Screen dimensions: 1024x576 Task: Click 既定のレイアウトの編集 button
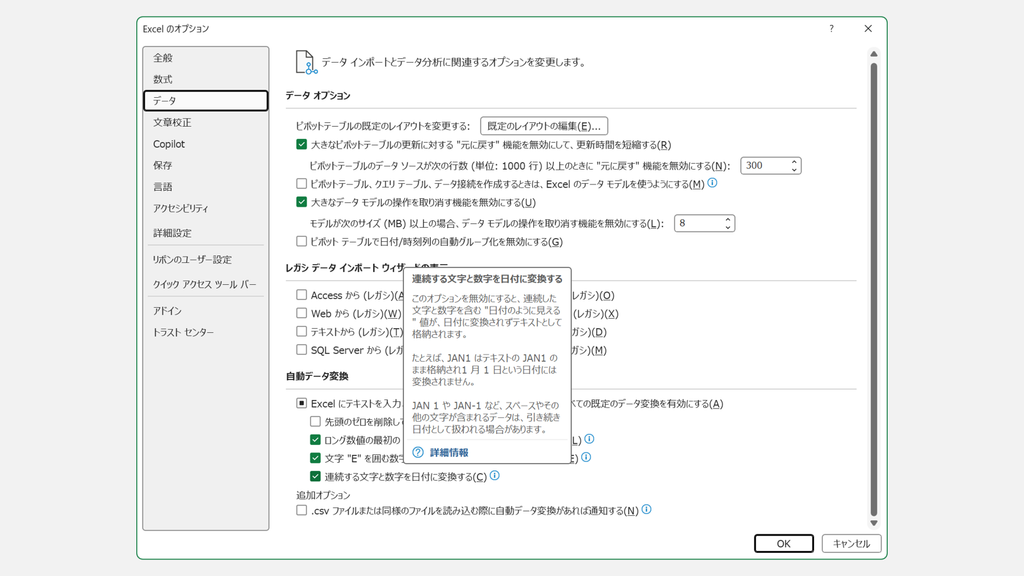(x=544, y=126)
